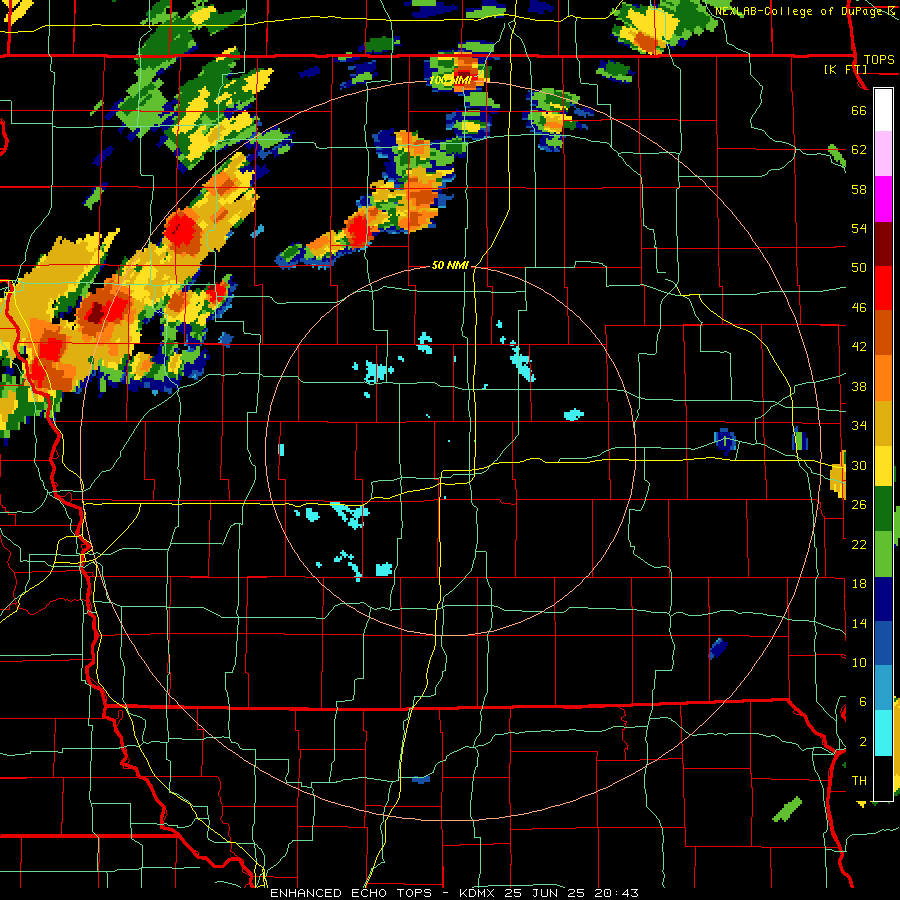This screenshot has height=900, width=900.
Task: Click the 18 value on the legend
Action: 859,584
